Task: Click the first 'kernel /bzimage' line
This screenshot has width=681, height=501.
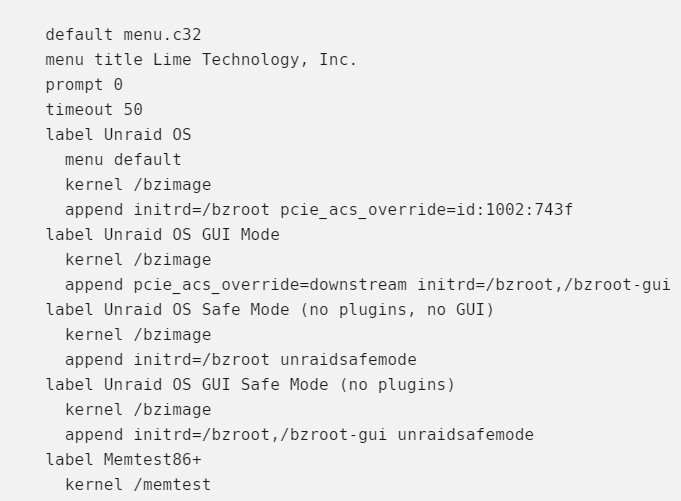Action: coord(138,185)
